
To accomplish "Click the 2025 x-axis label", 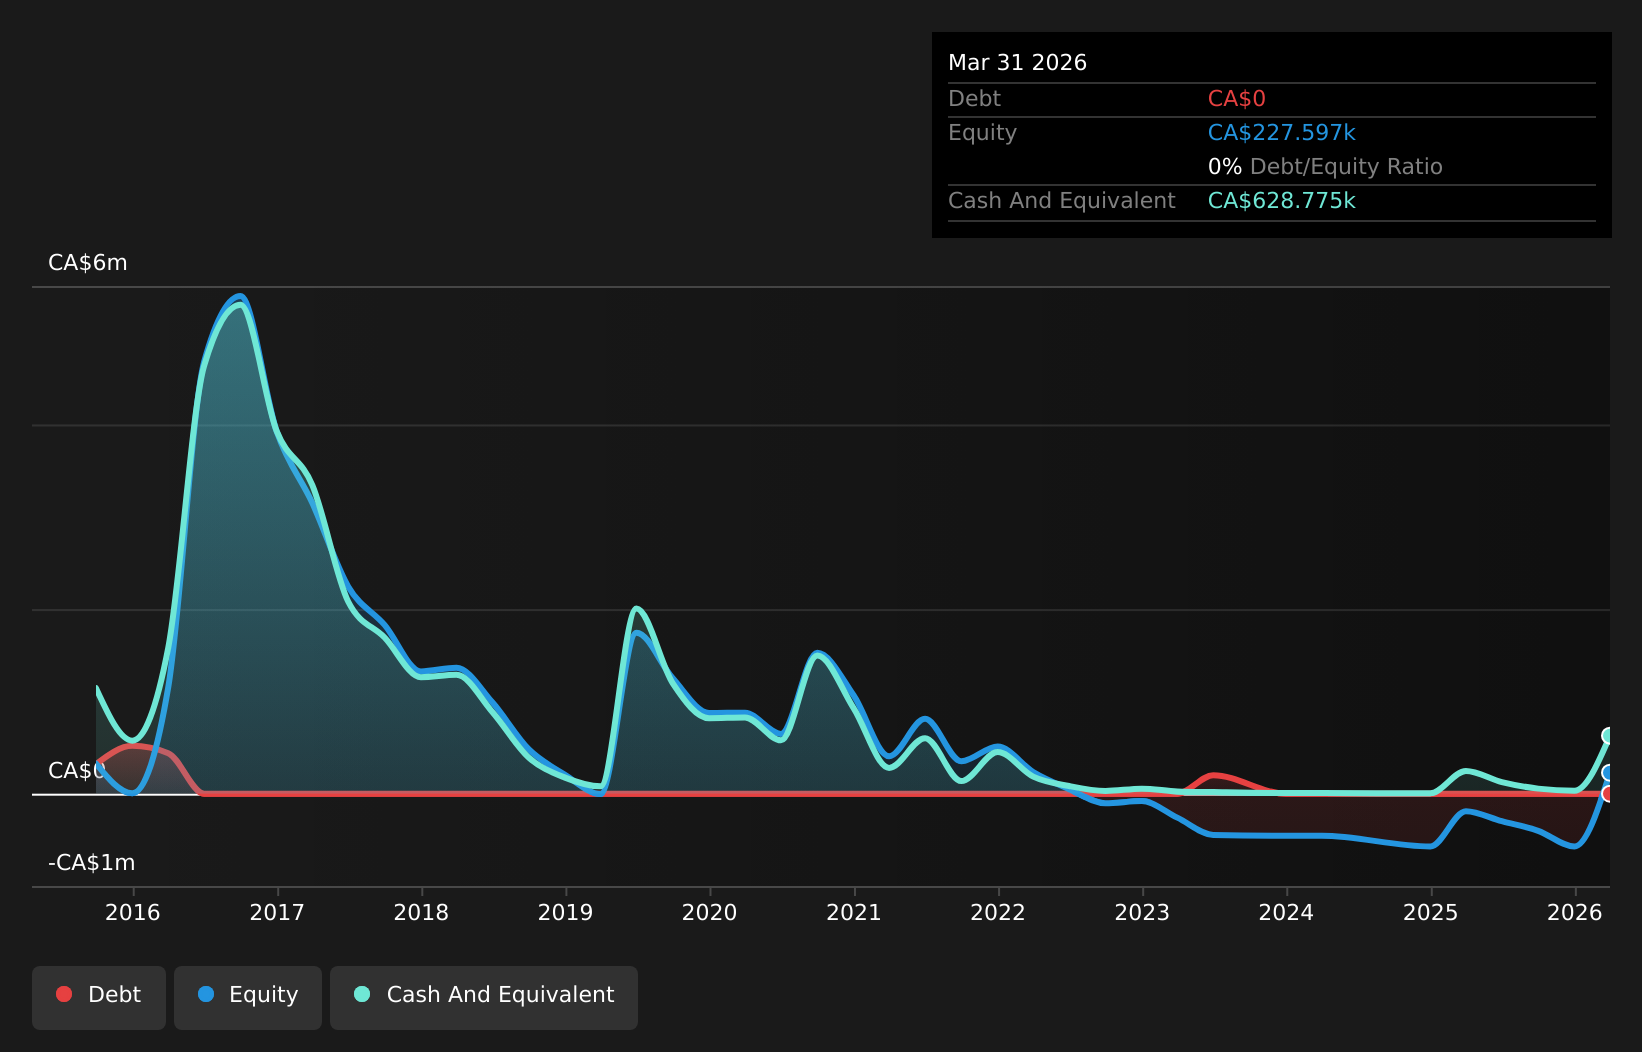I will click(1431, 912).
